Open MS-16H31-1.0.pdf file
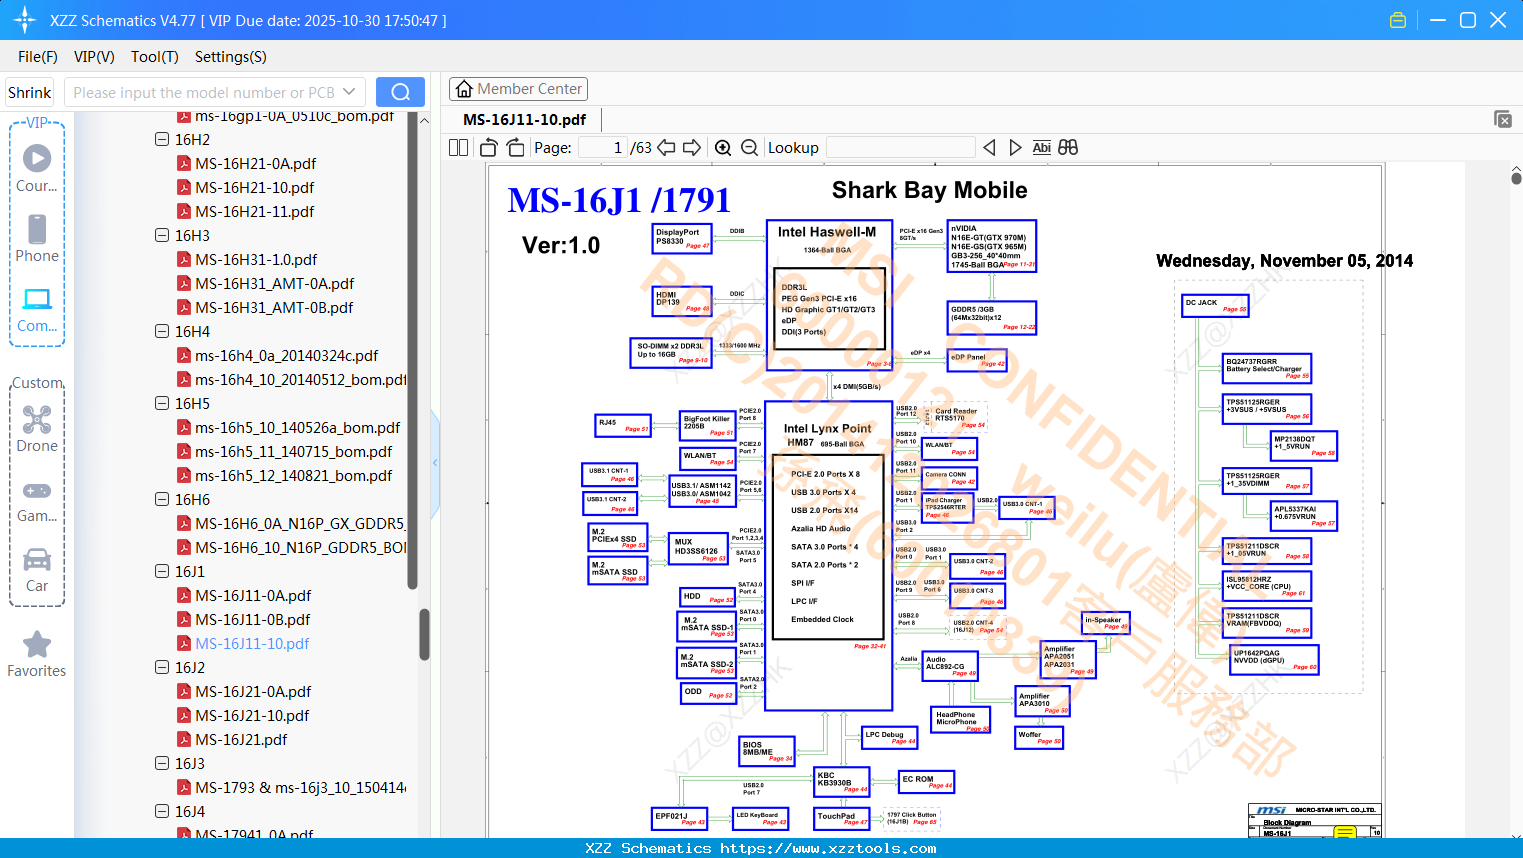1523x858 pixels. point(256,259)
